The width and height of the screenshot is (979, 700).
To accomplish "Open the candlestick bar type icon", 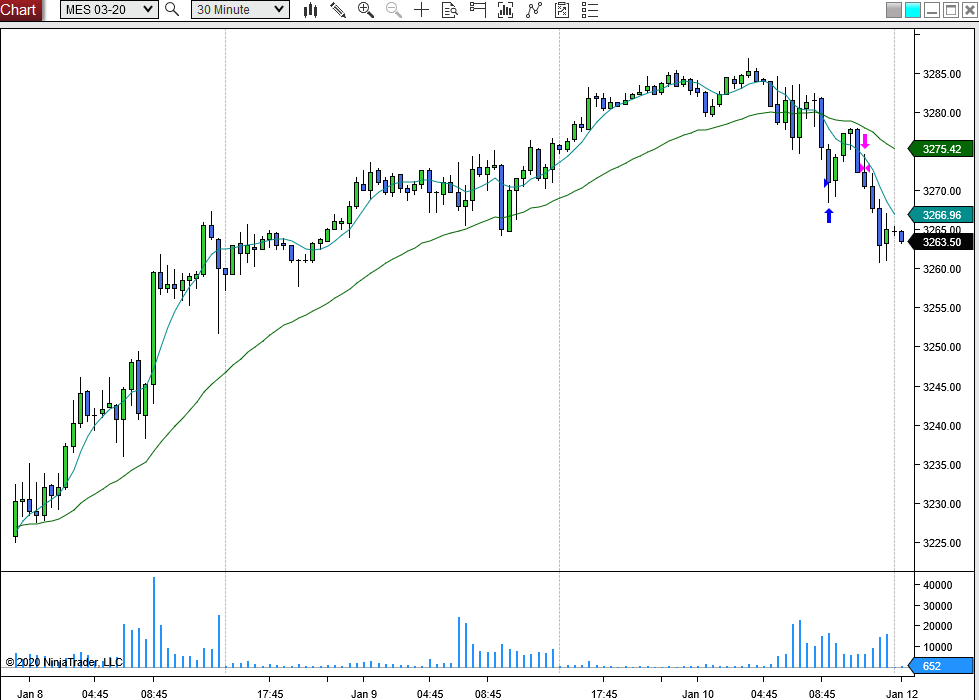I will click(x=310, y=9).
